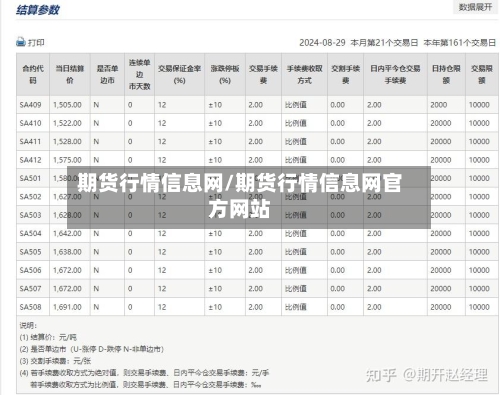500x395 pixels.
Task: Click the 手续费收取方式 column header
Action: click(305, 74)
